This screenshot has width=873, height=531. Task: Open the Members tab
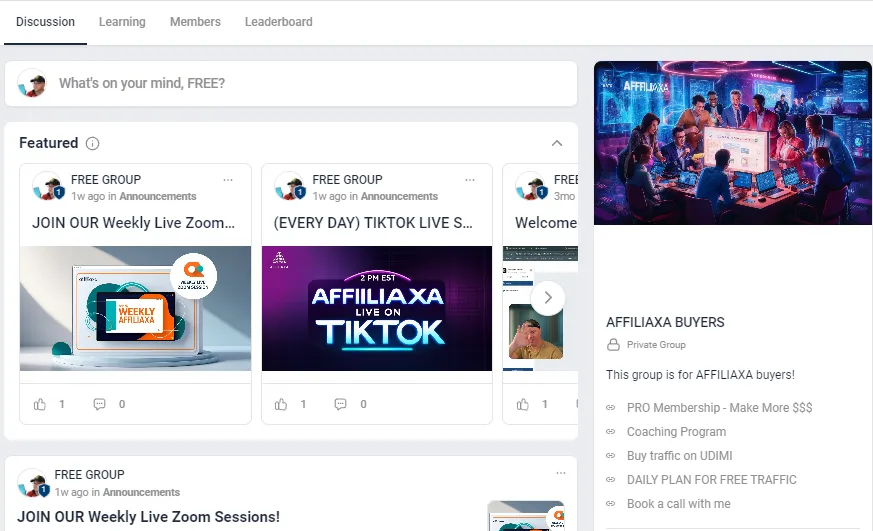coord(195,22)
